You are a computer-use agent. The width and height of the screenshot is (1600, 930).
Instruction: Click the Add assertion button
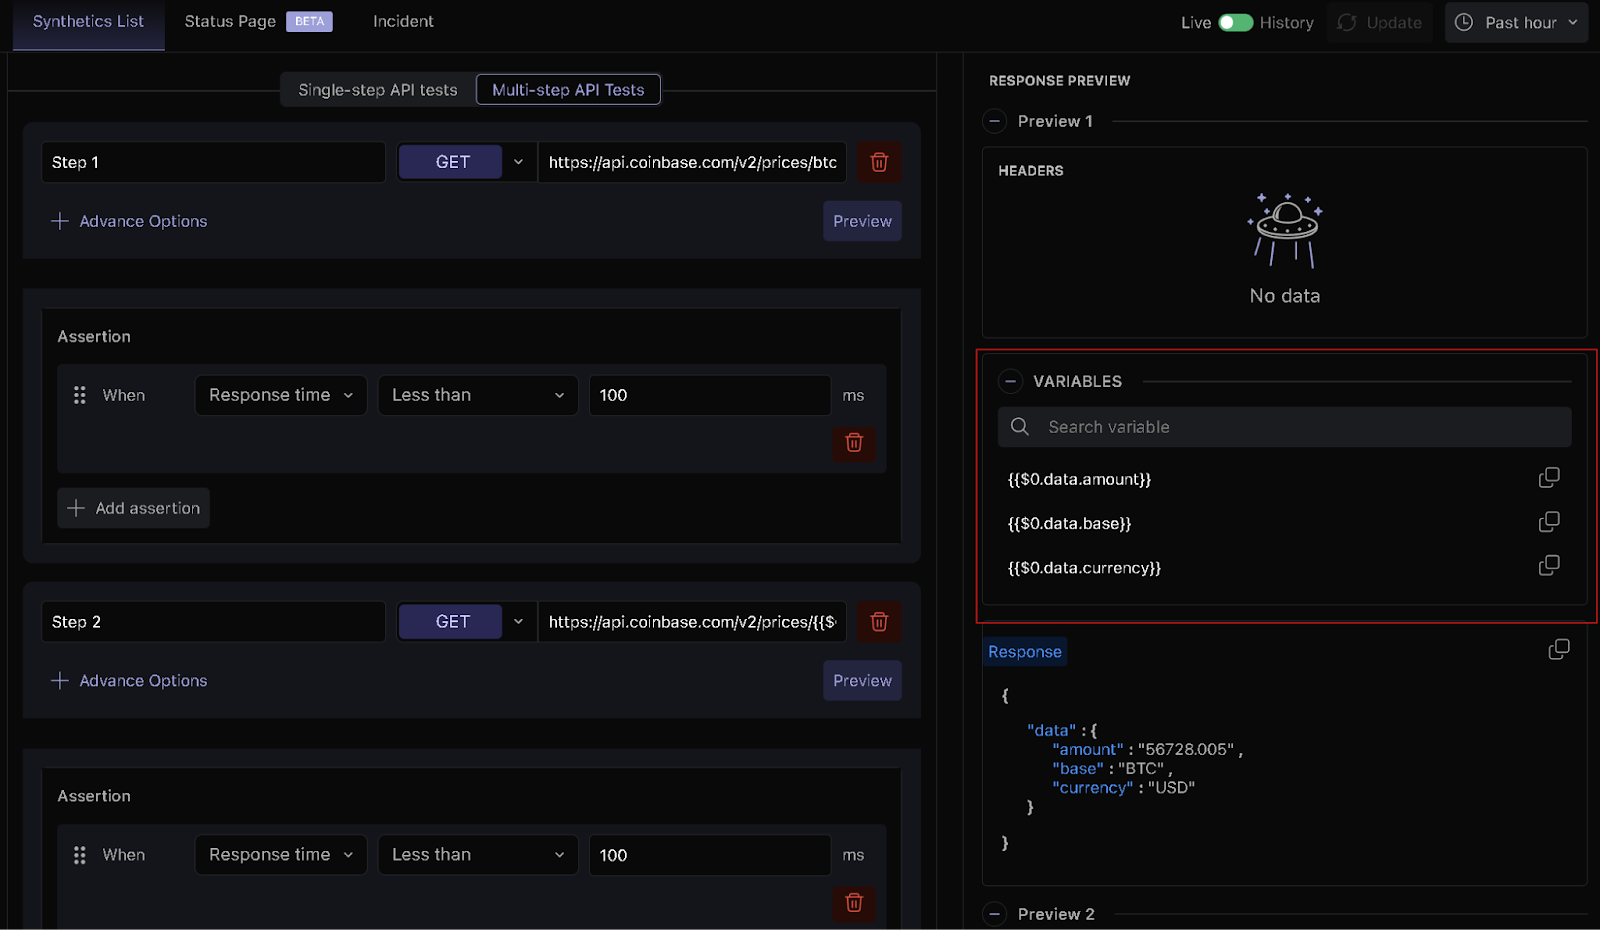(133, 507)
